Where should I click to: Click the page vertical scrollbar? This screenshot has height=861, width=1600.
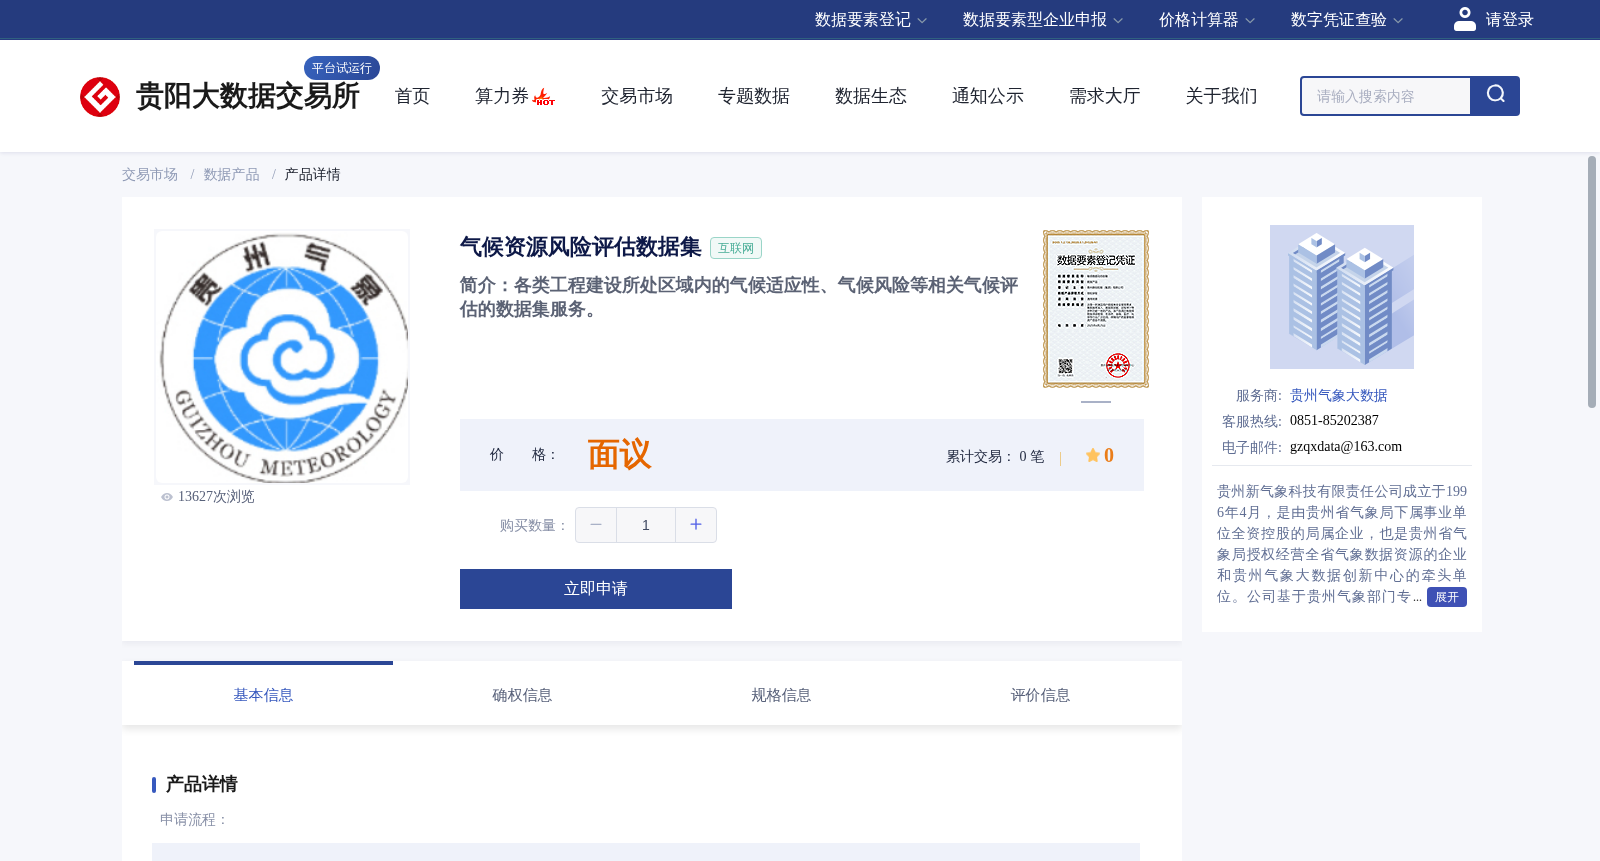(x=1592, y=282)
